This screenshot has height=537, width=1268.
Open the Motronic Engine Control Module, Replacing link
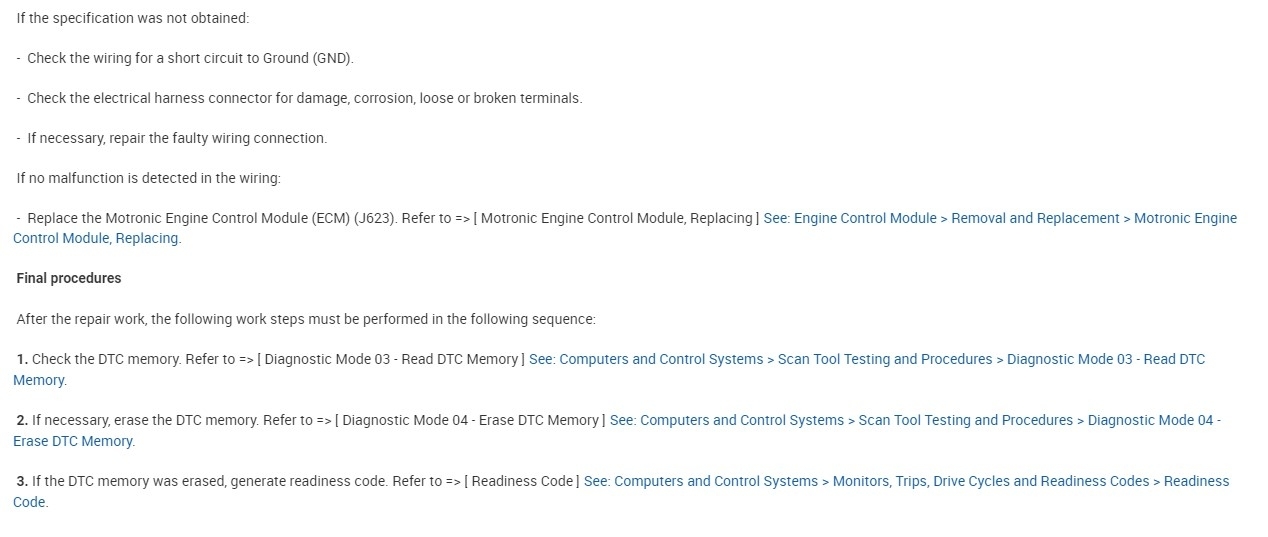click(999, 218)
